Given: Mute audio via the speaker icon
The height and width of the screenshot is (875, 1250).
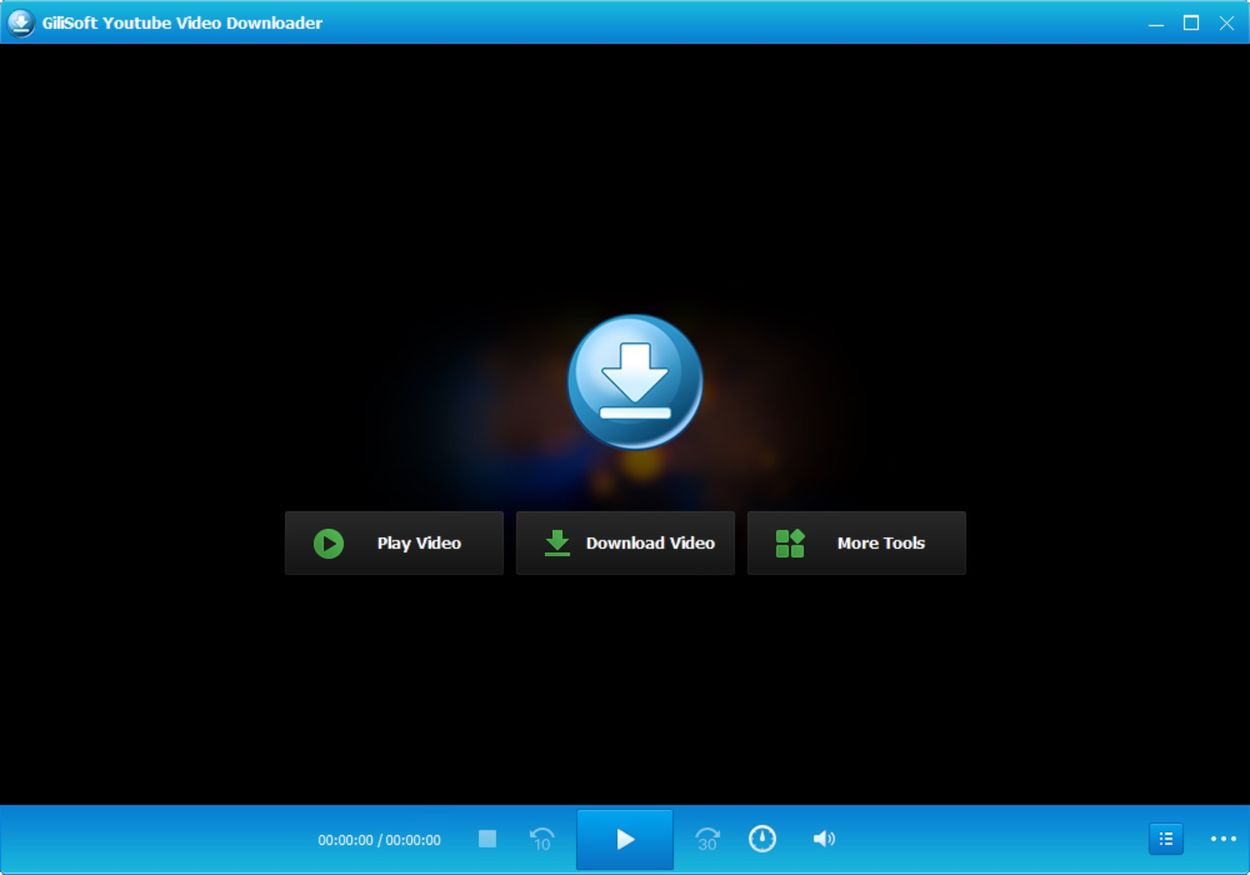Looking at the screenshot, I should (x=823, y=839).
